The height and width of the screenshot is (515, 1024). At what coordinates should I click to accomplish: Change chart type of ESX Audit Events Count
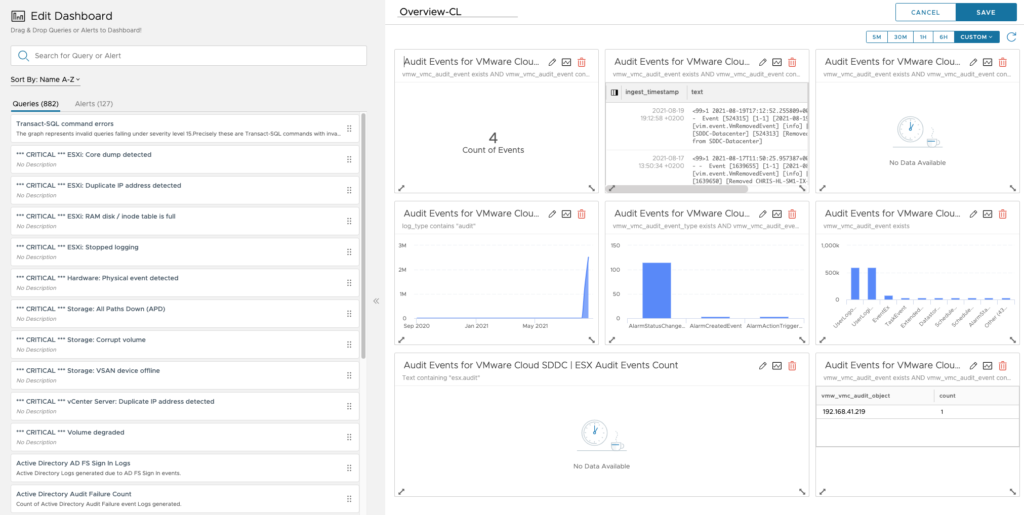coord(776,366)
